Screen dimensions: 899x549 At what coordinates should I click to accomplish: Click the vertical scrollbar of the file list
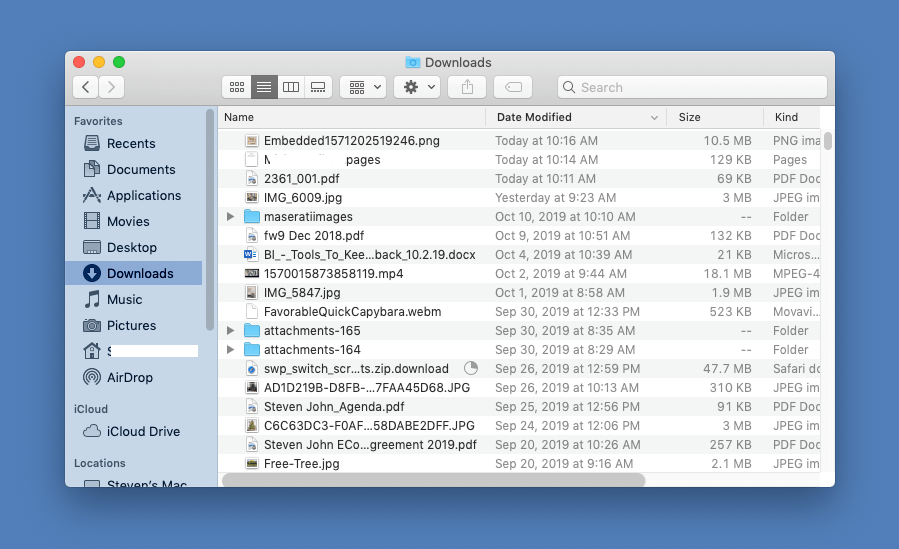[827, 141]
